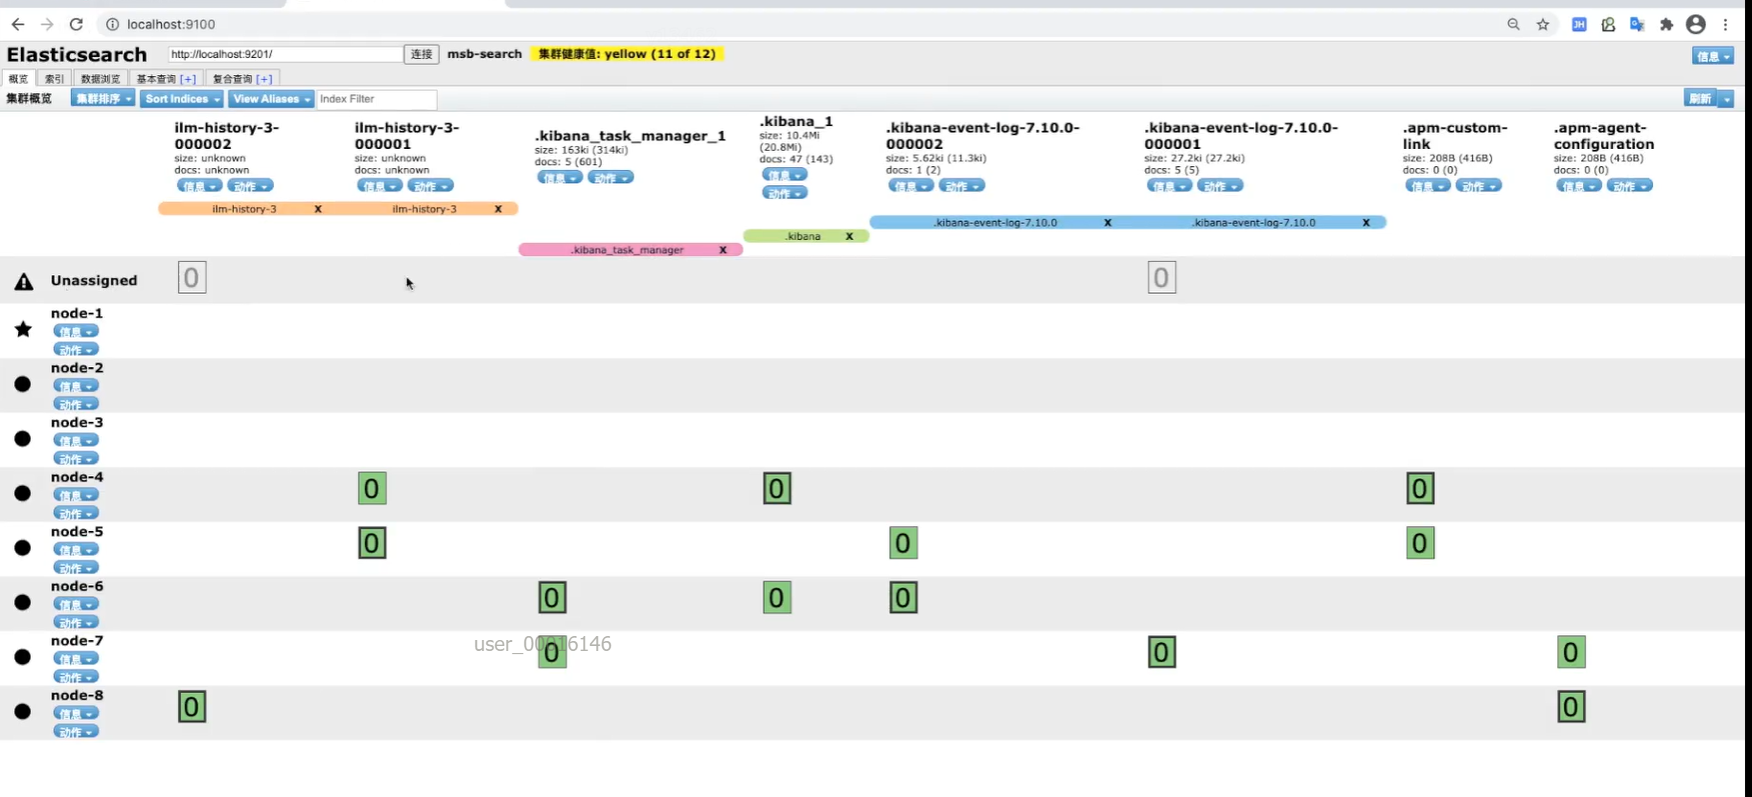Click the 连接 connect button
Screen dimensions: 1752x797
[x=422, y=54]
